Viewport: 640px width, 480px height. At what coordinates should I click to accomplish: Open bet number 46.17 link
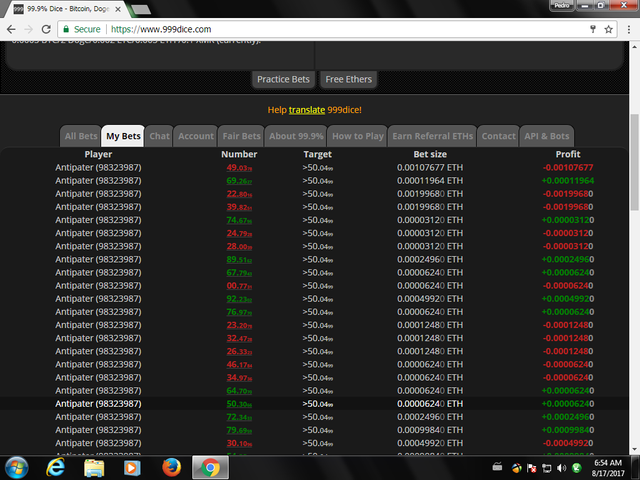(x=239, y=364)
